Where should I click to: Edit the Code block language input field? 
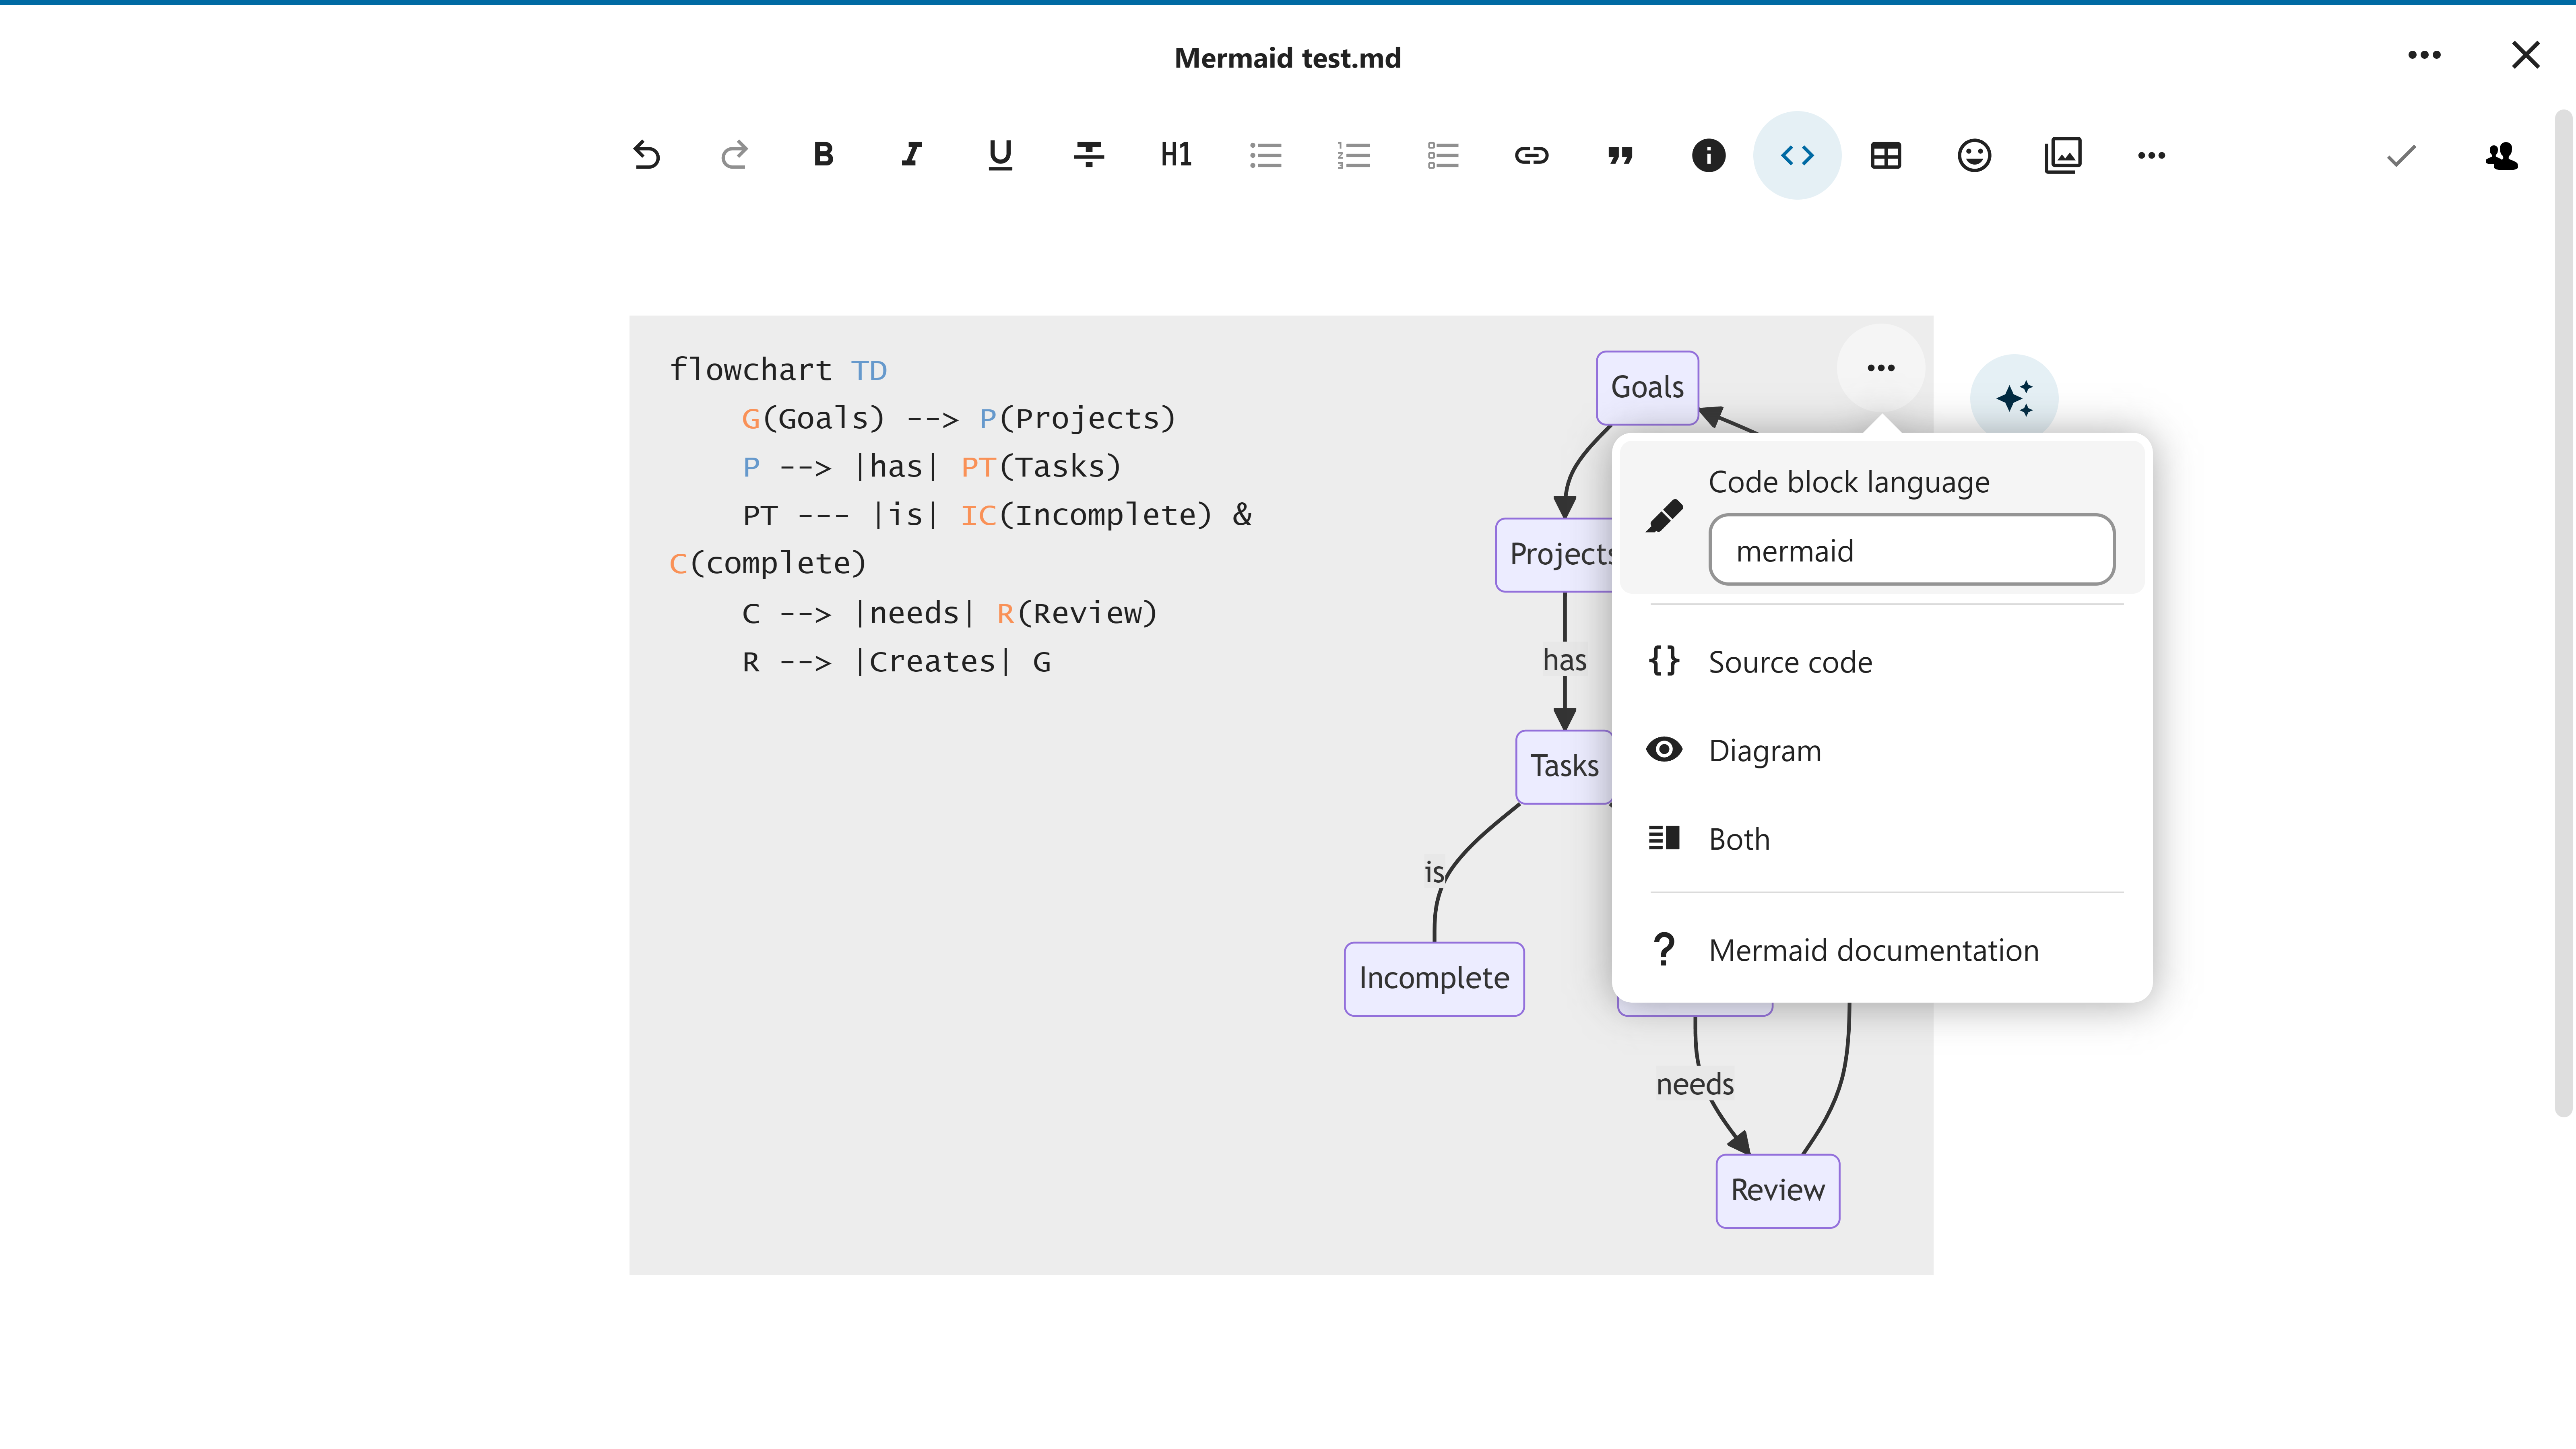[1911, 550]
